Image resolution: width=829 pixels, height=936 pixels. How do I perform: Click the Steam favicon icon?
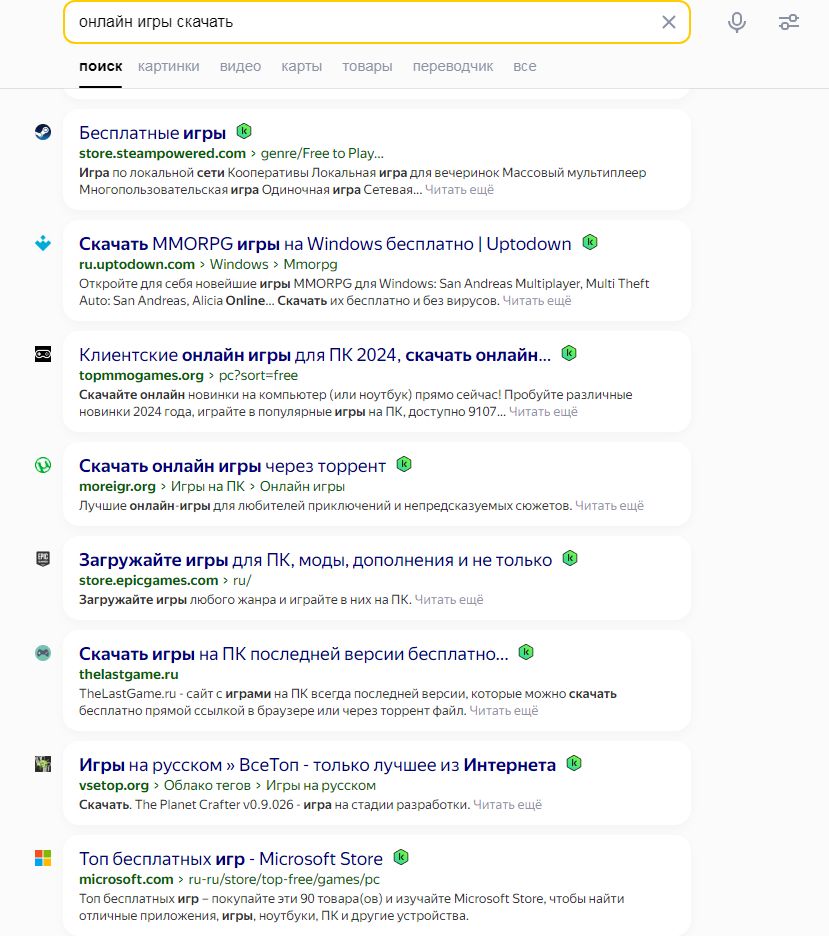coord(43,132)
